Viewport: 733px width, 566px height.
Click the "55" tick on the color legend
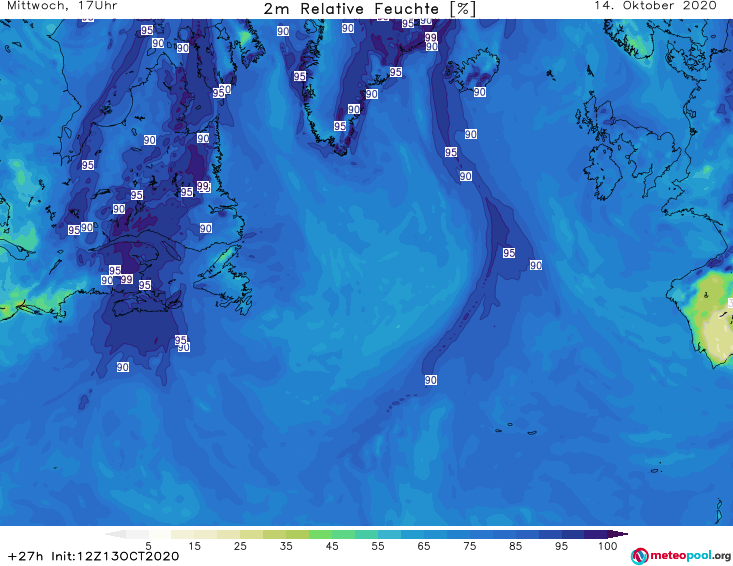[x=377, y=546]
